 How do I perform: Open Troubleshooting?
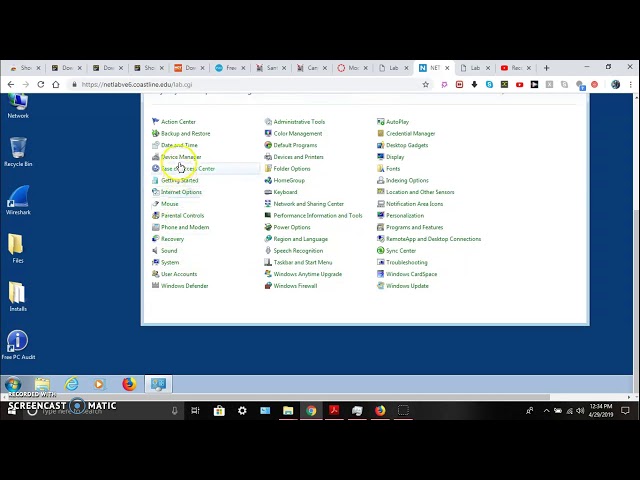[x=407, y=262]
